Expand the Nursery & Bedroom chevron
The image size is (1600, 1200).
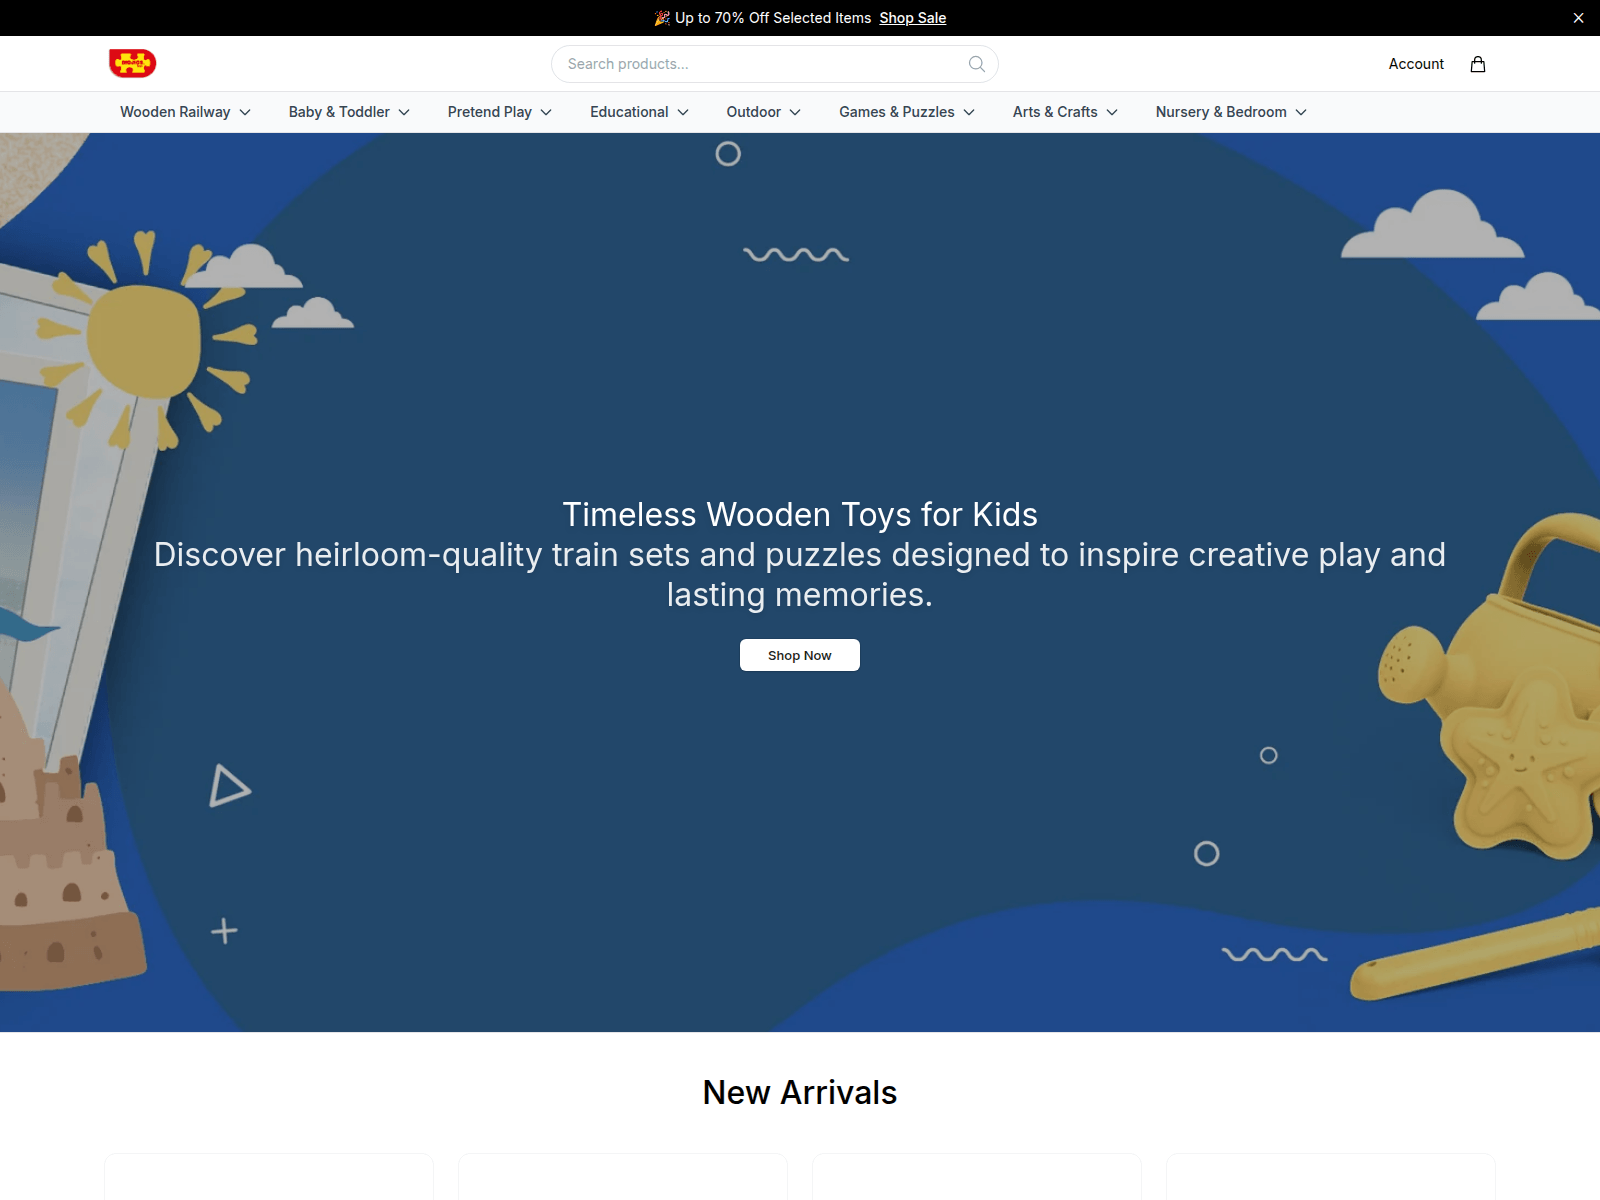click(1301, 112)
